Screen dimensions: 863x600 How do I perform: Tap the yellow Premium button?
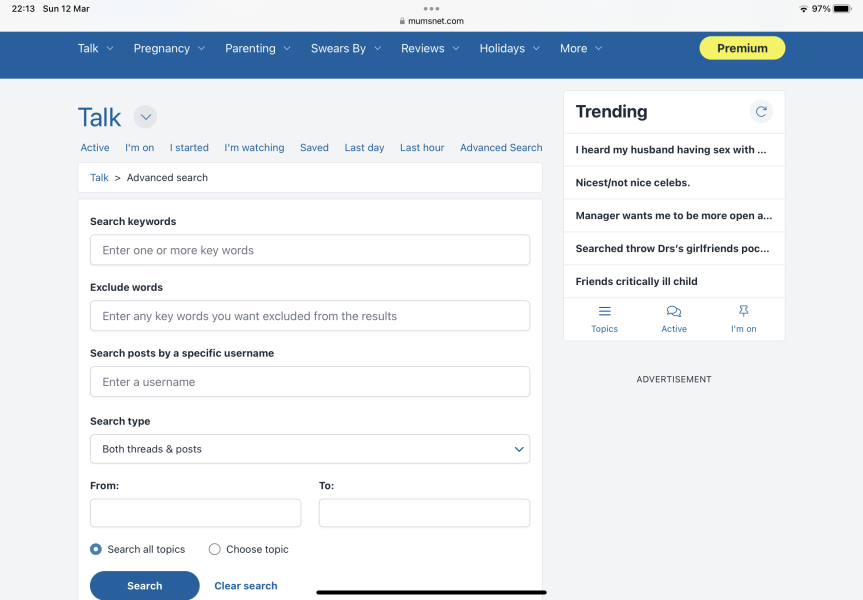742,48
